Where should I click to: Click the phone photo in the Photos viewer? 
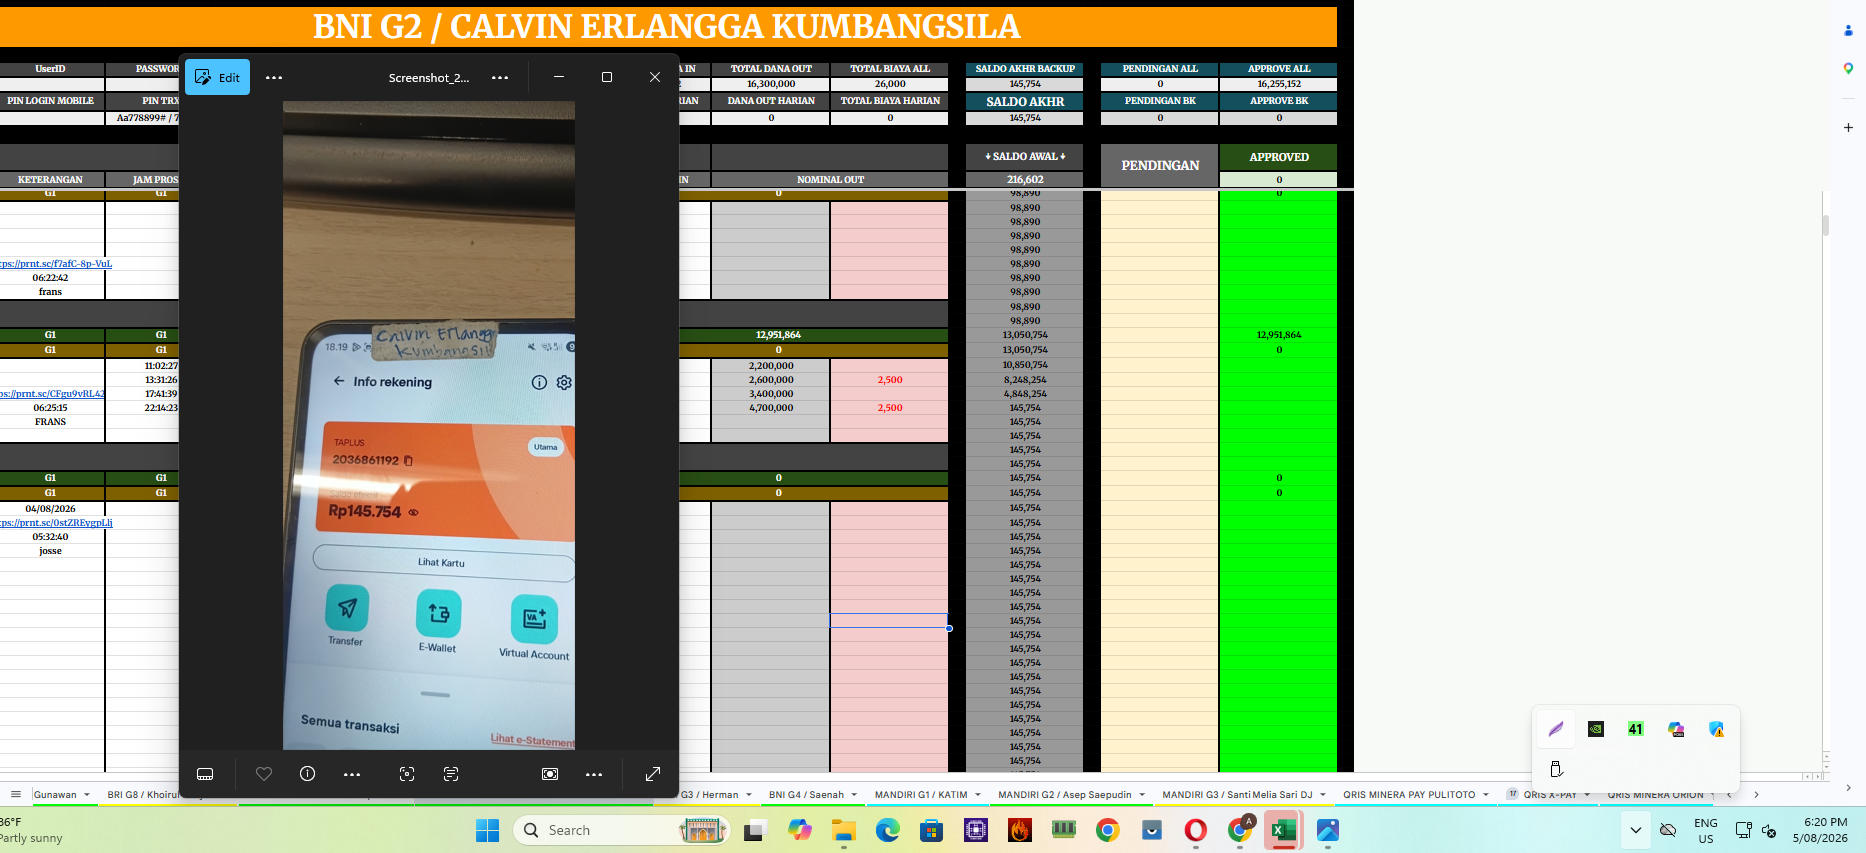[429, 425]
